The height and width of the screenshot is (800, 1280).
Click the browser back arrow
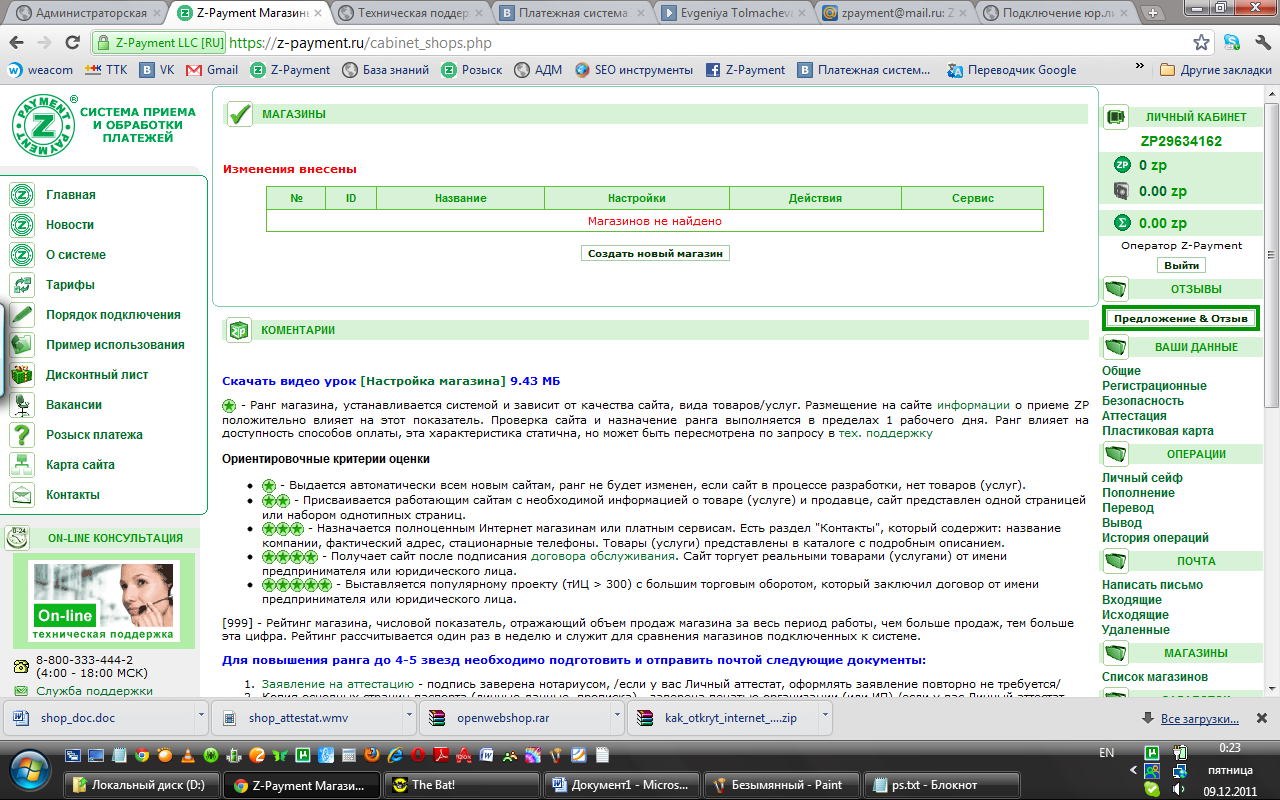click(16, 43)
